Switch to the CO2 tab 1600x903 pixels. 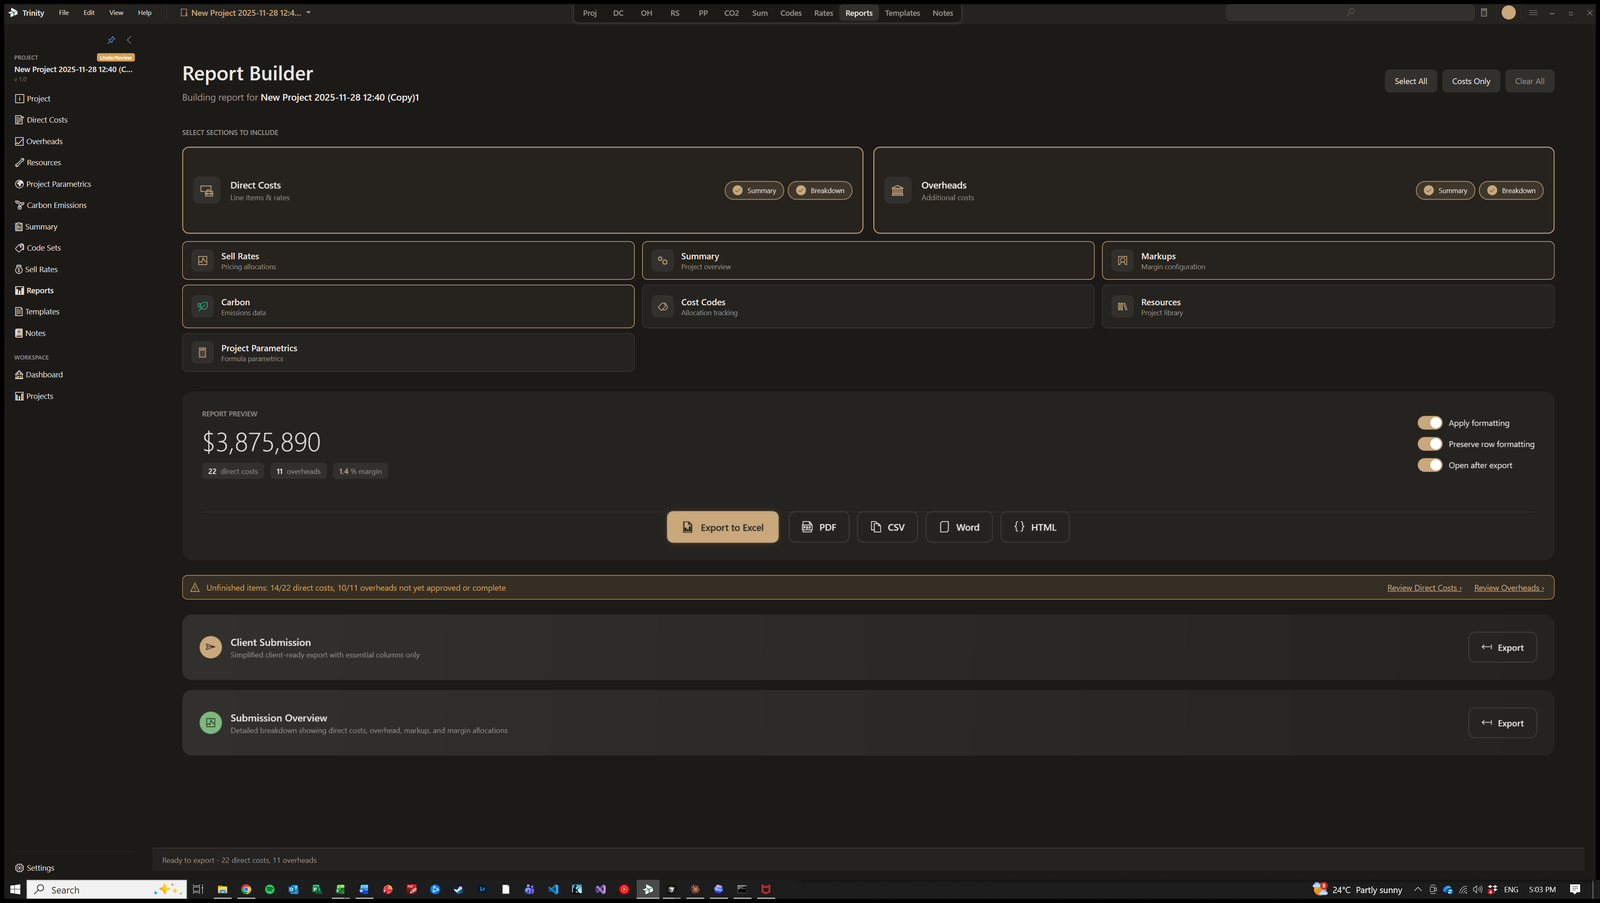tap(732, 13)
